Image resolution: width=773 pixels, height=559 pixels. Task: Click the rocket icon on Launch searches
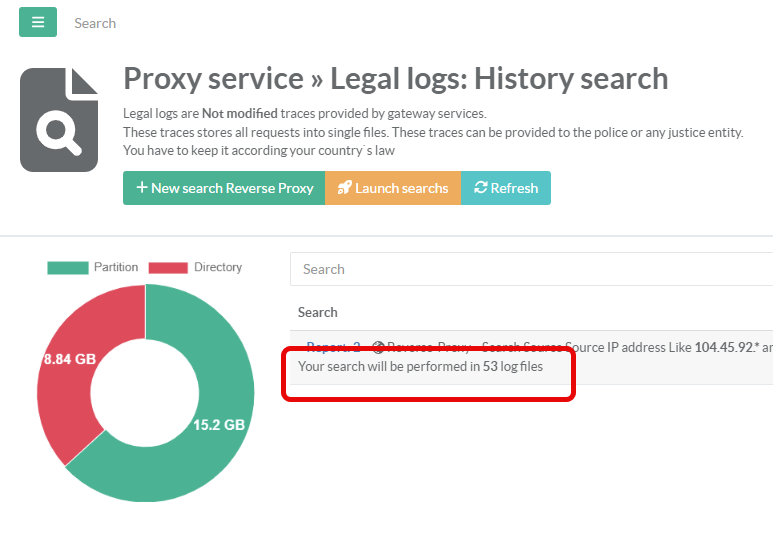[344, 188]
